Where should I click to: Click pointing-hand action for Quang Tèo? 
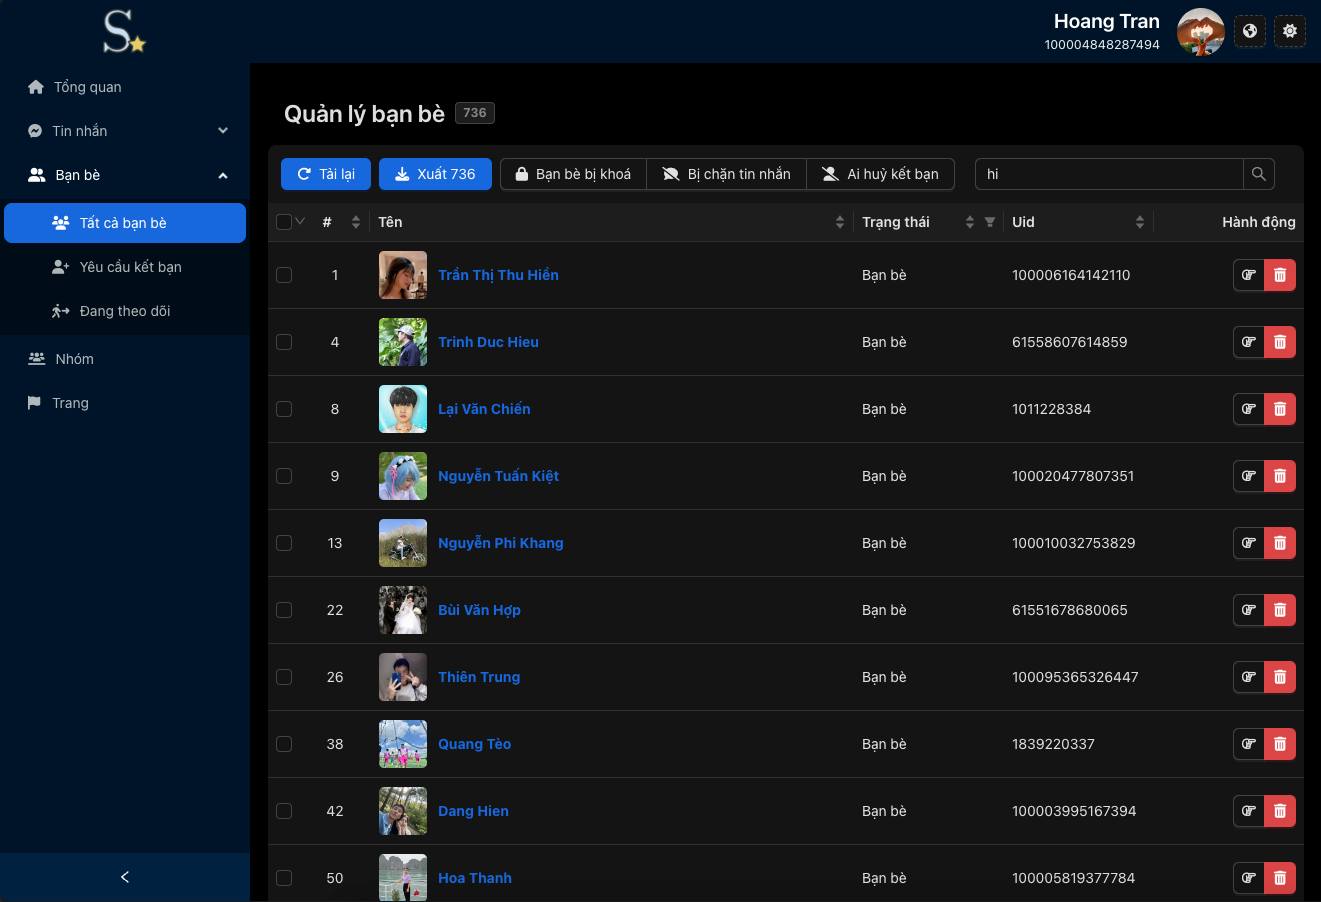tap(1249, 744)
